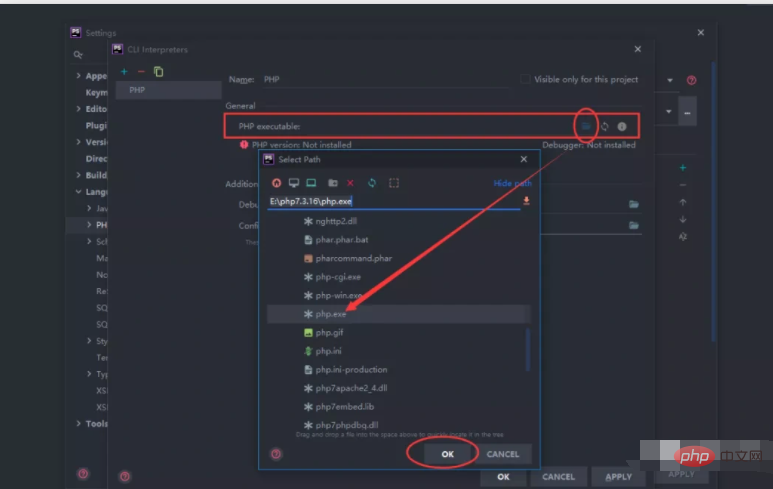Collapse the Languages settings tree node
The width and height of the screenshot is (773, 489).
click(x=78, y=191)
